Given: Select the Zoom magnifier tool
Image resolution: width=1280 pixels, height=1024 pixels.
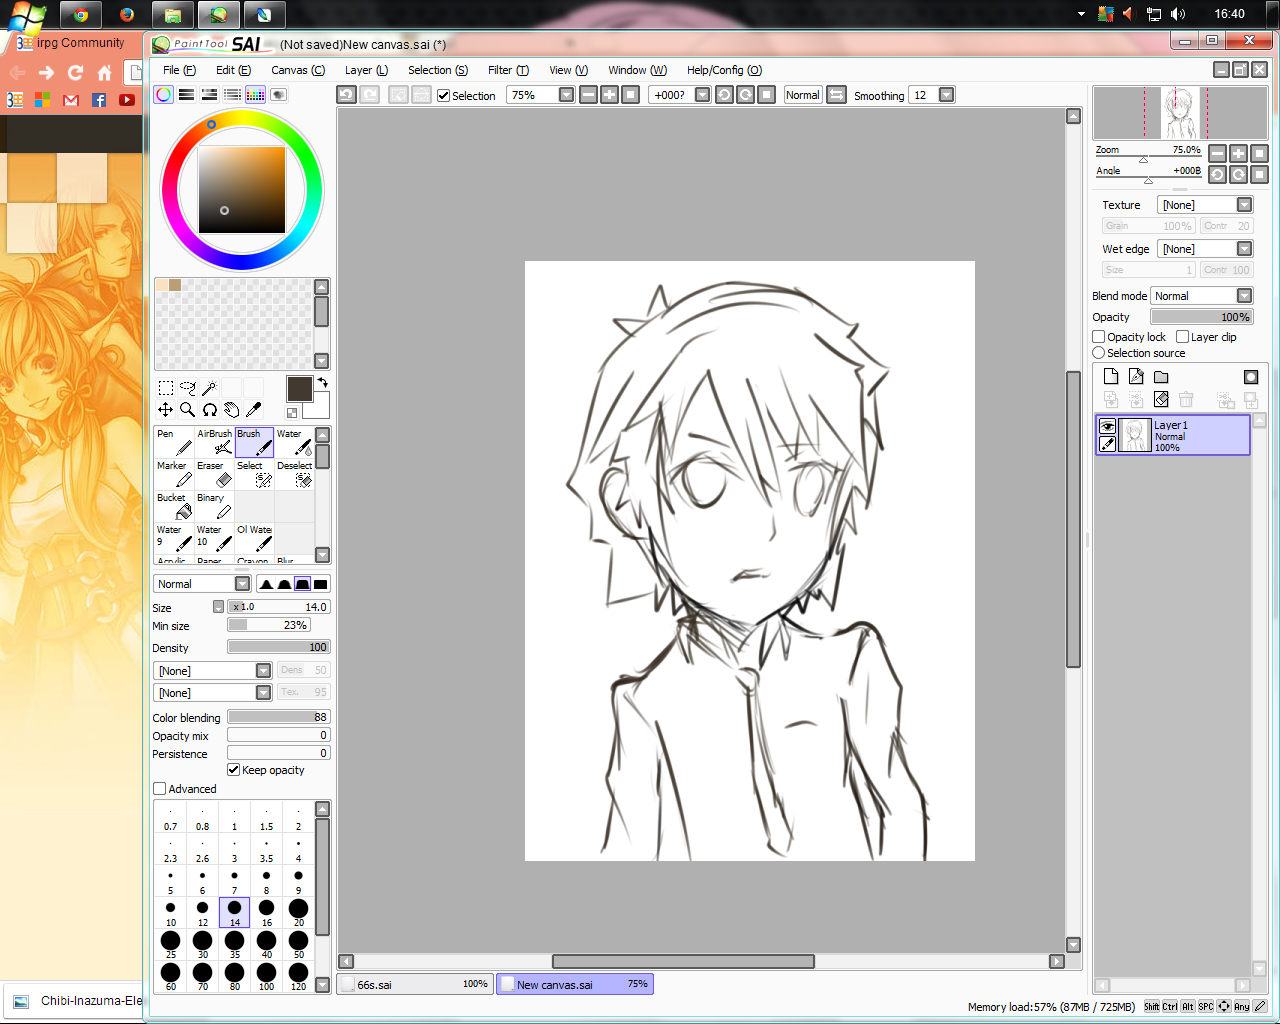Looking at the screenshot, I should (187, 409).
